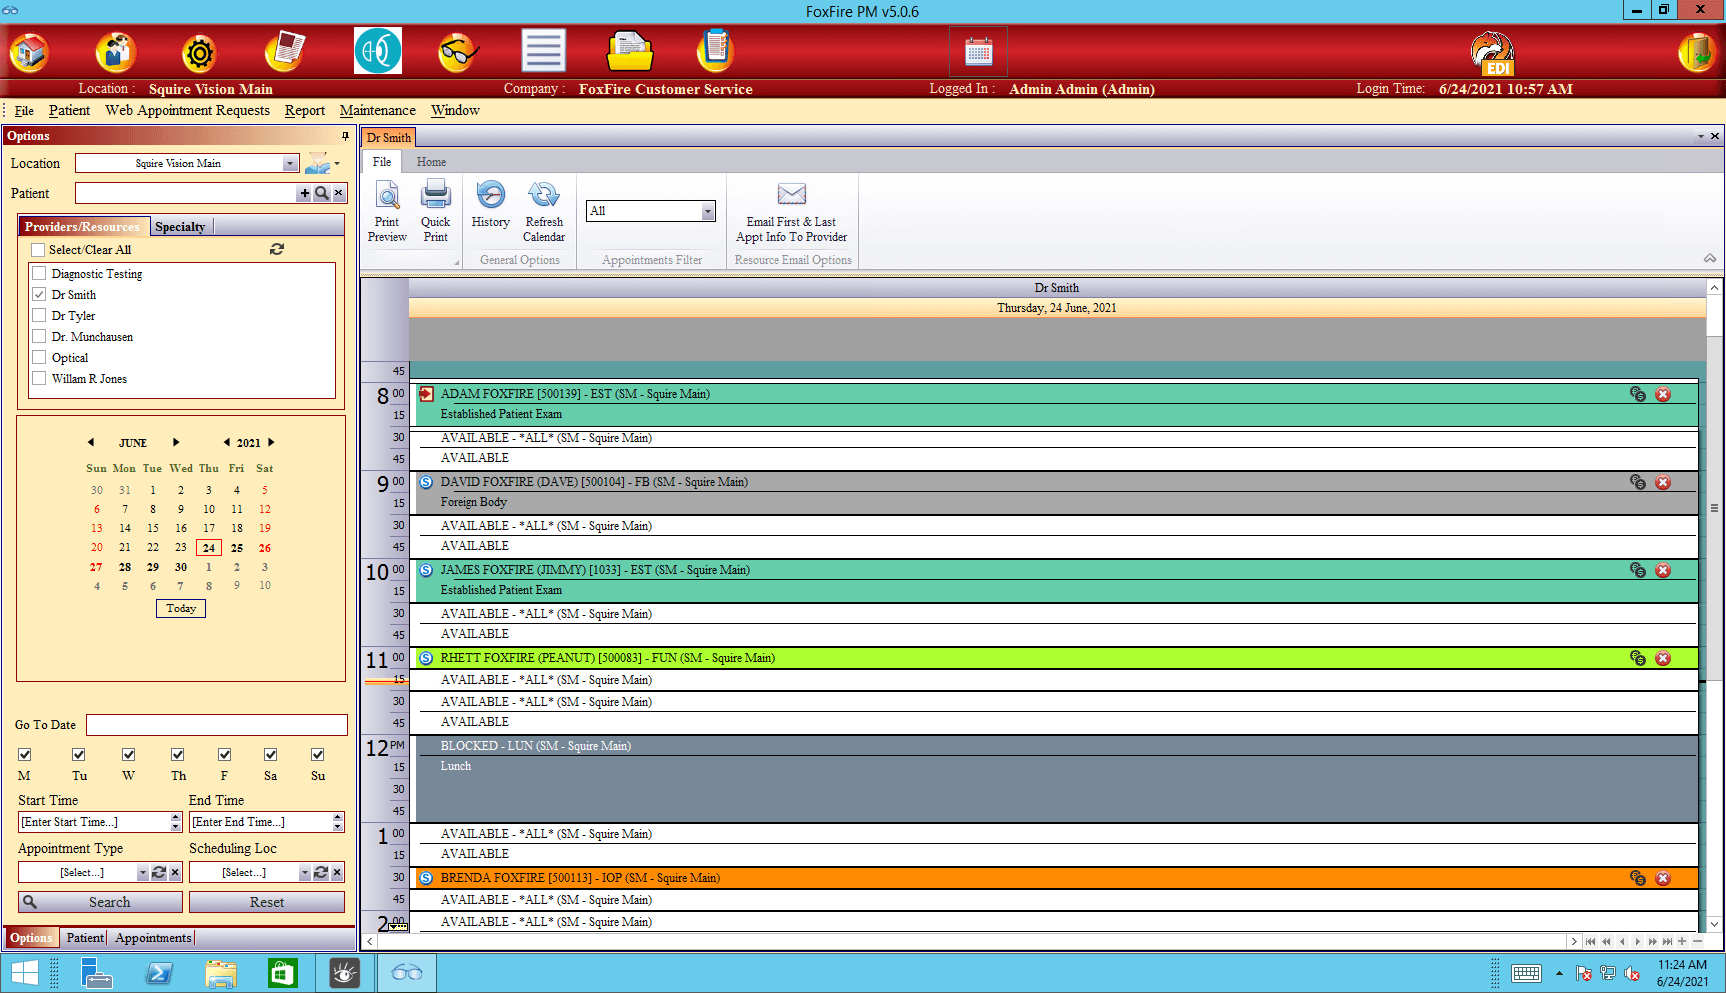1726x993 pixels.
Task: Go to previous month arrow beside JUNE
Action: pos(91,442)
